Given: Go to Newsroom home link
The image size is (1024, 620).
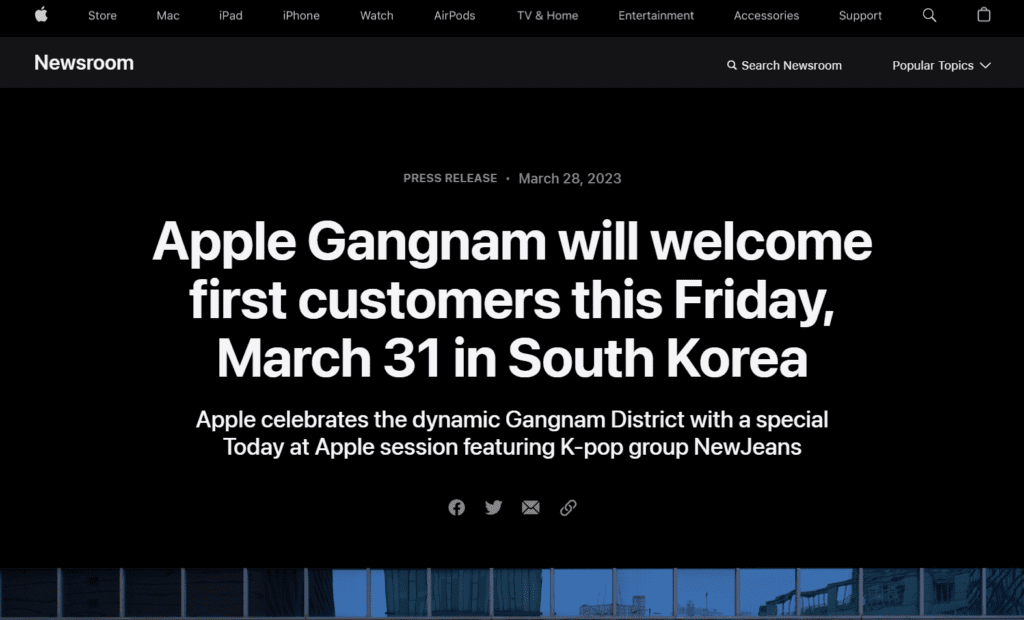Looking at the screenshot, I should (x=84, y=63).
